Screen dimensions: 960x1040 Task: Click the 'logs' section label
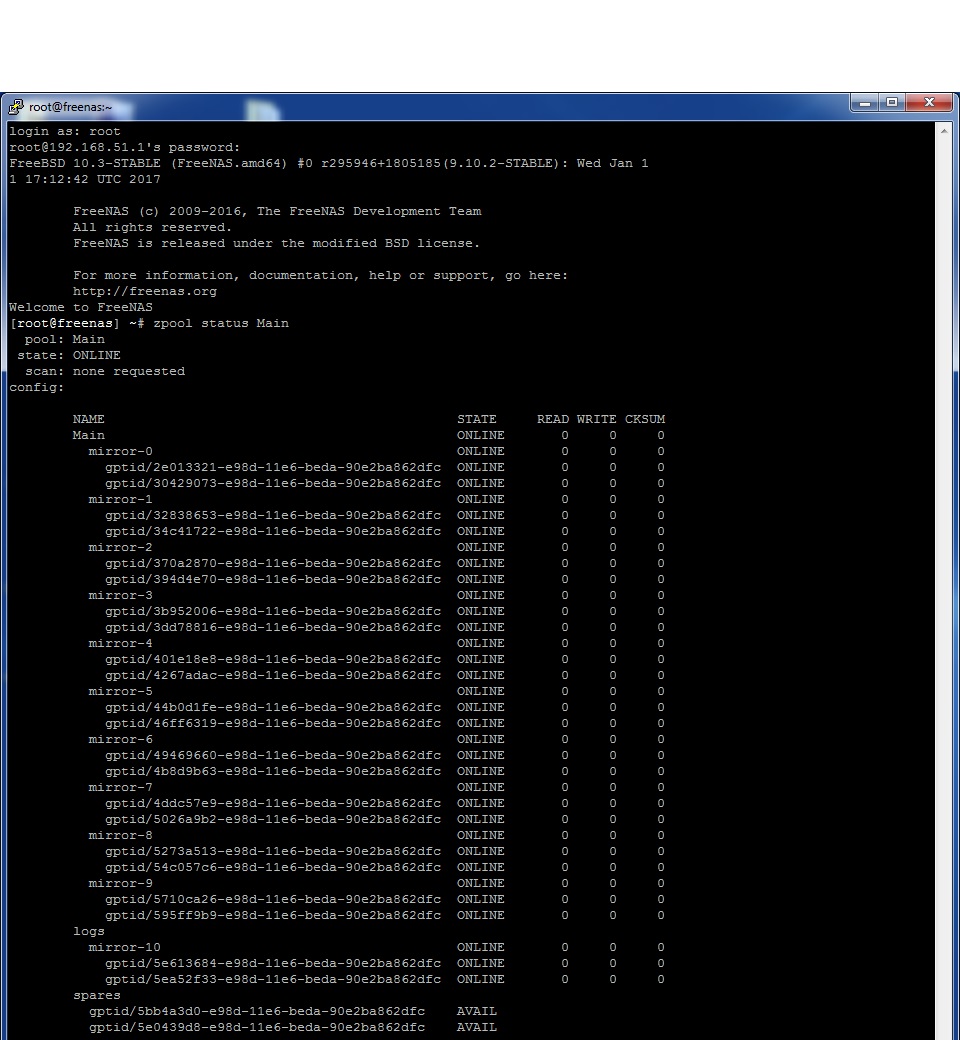pos(88,931)
